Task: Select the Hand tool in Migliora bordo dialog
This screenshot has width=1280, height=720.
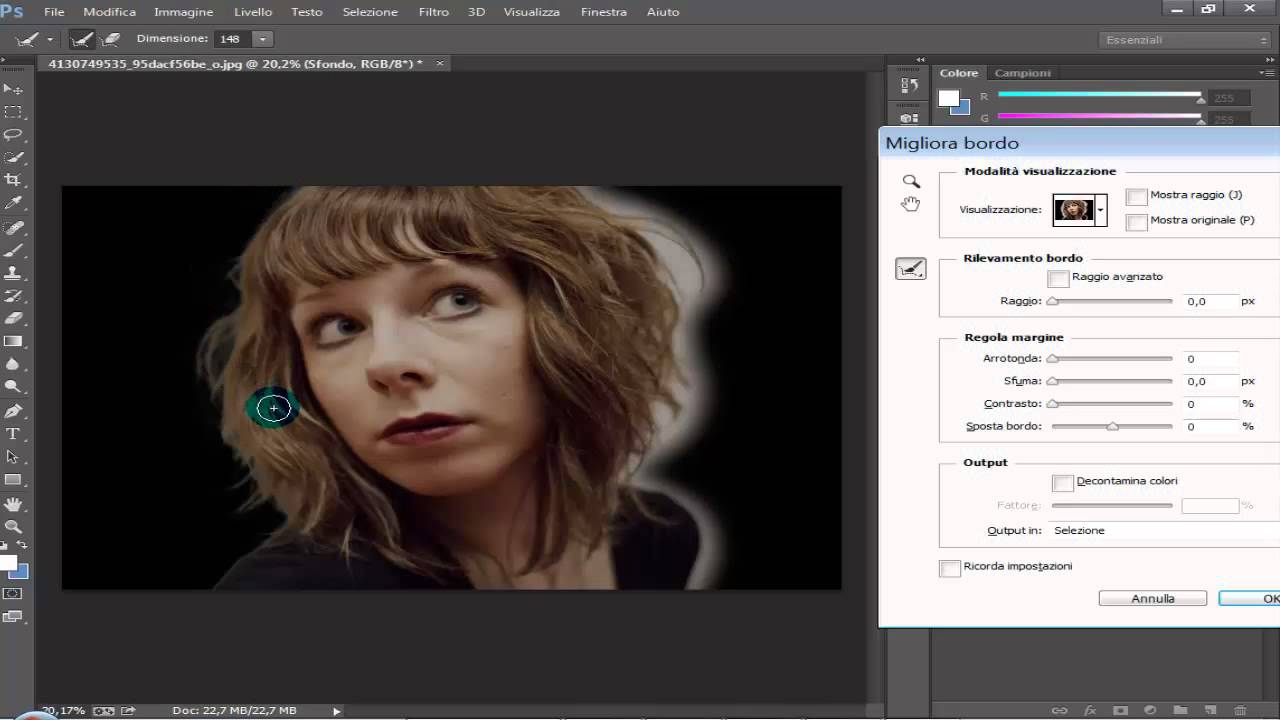Action: coord(910,204)
